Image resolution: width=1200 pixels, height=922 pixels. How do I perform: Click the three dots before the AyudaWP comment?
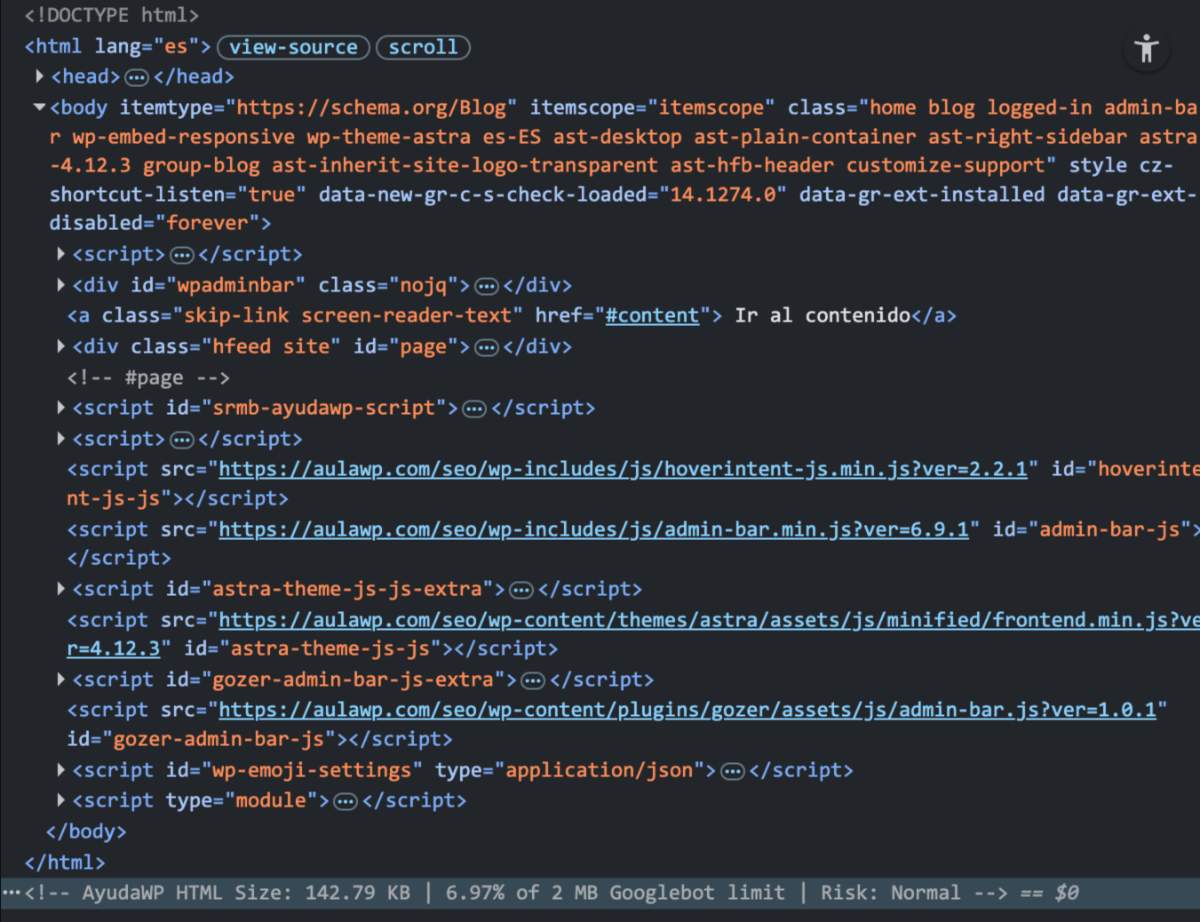point(11,892)
